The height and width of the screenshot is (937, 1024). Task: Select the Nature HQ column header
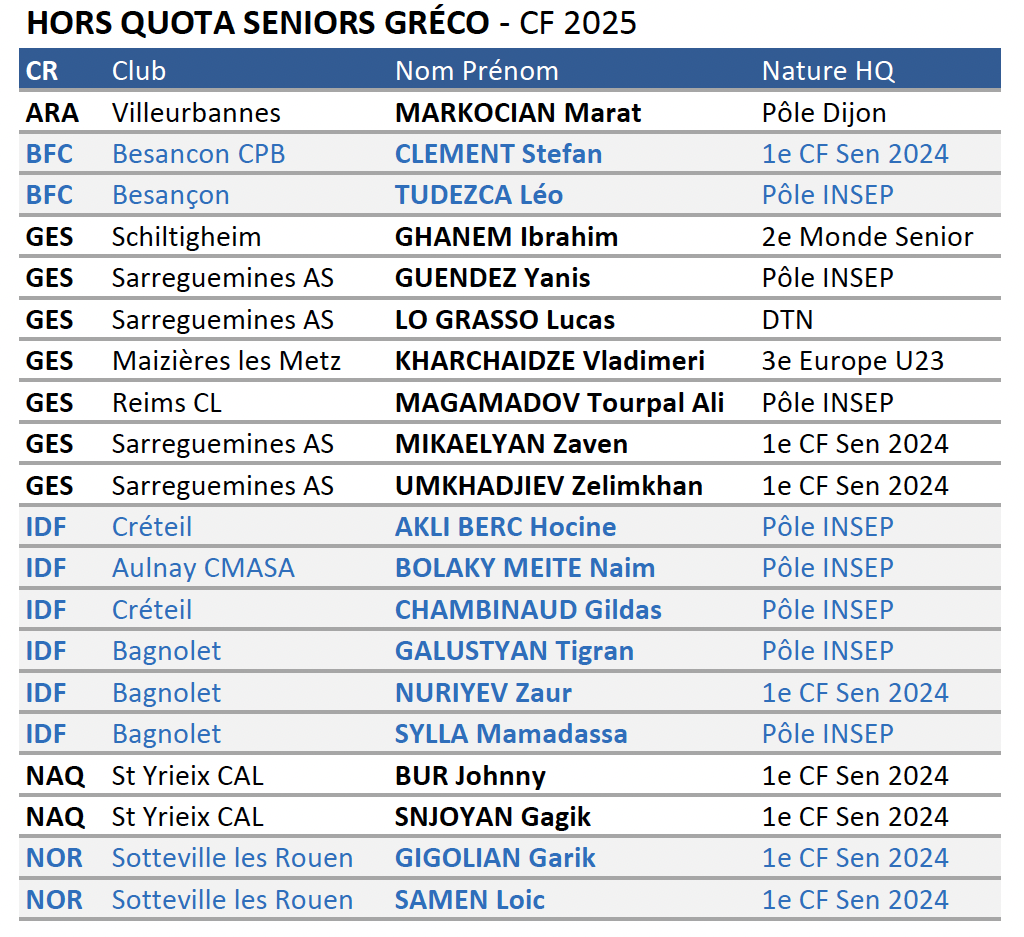(828, 71)
